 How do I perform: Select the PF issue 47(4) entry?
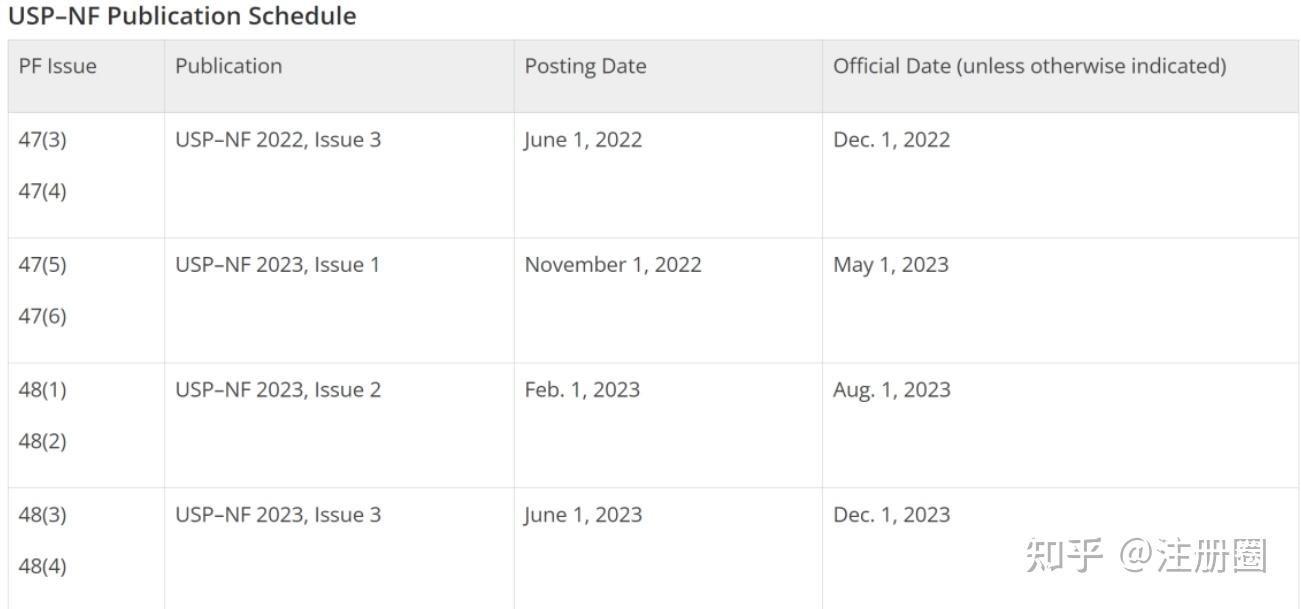43,191
